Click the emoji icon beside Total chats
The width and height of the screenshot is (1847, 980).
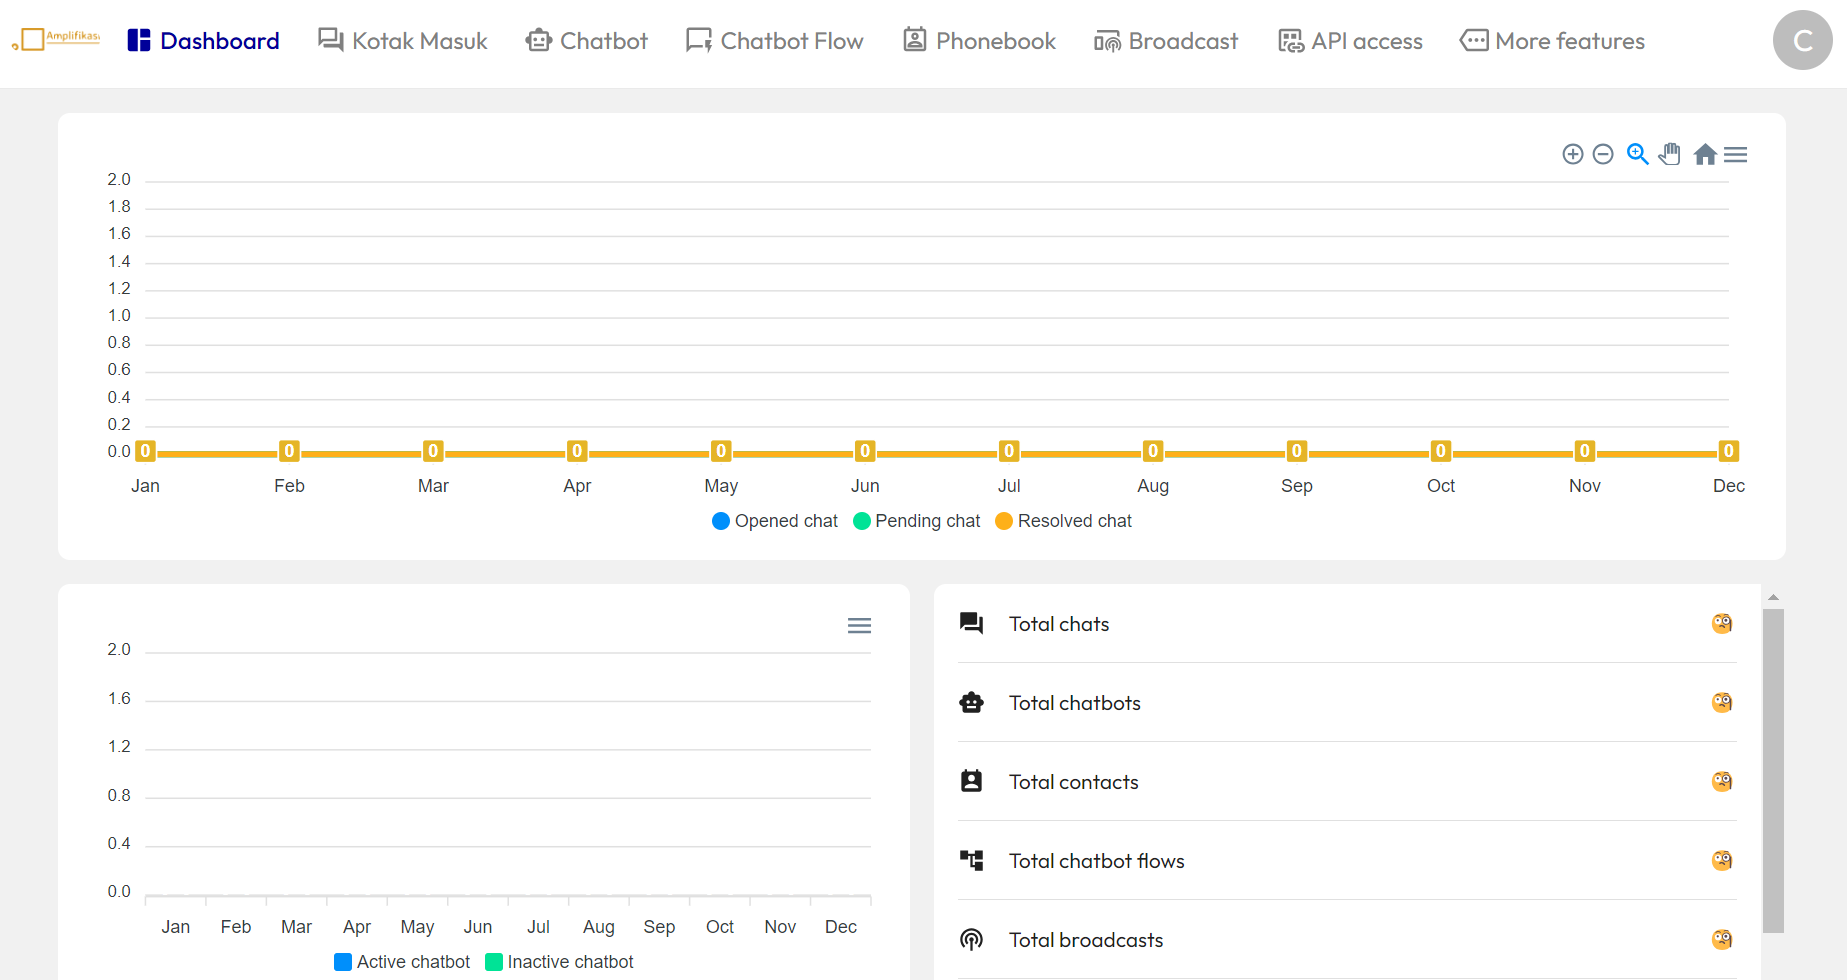(1721, 624)
